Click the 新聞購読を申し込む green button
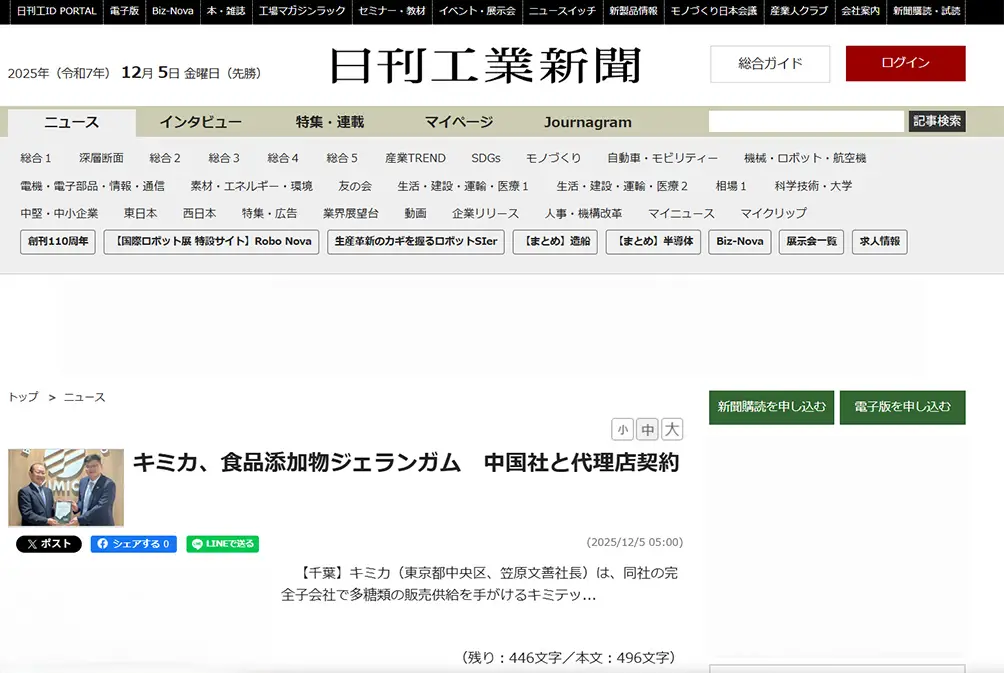 (x=770, y=408)
